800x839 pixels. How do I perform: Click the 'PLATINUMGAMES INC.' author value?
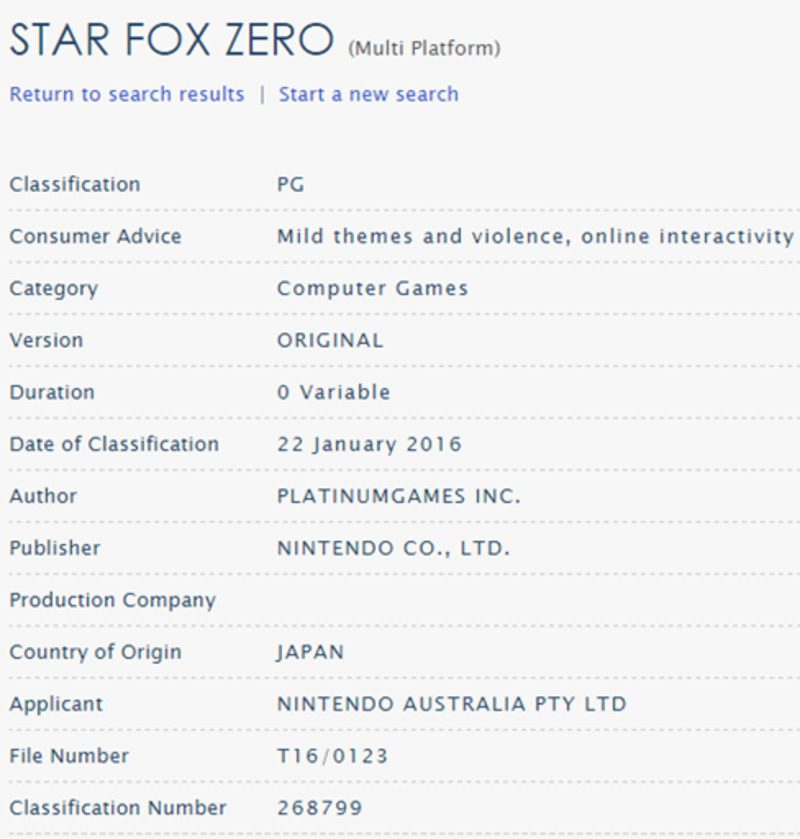pyautogui.click(x=398, y=496)
